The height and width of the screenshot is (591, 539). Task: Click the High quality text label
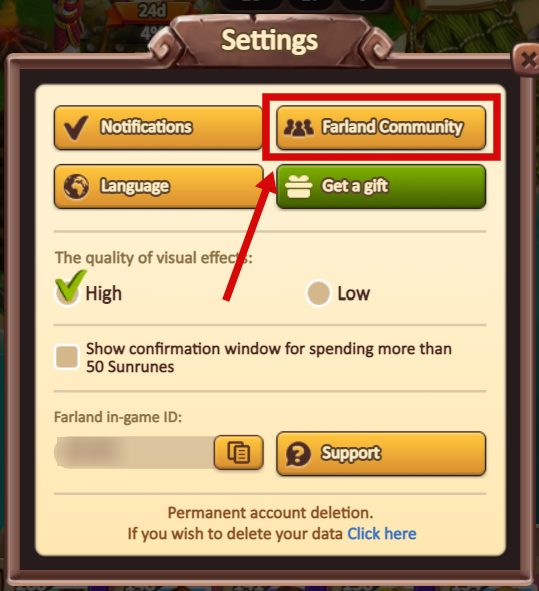pos(104,293)
